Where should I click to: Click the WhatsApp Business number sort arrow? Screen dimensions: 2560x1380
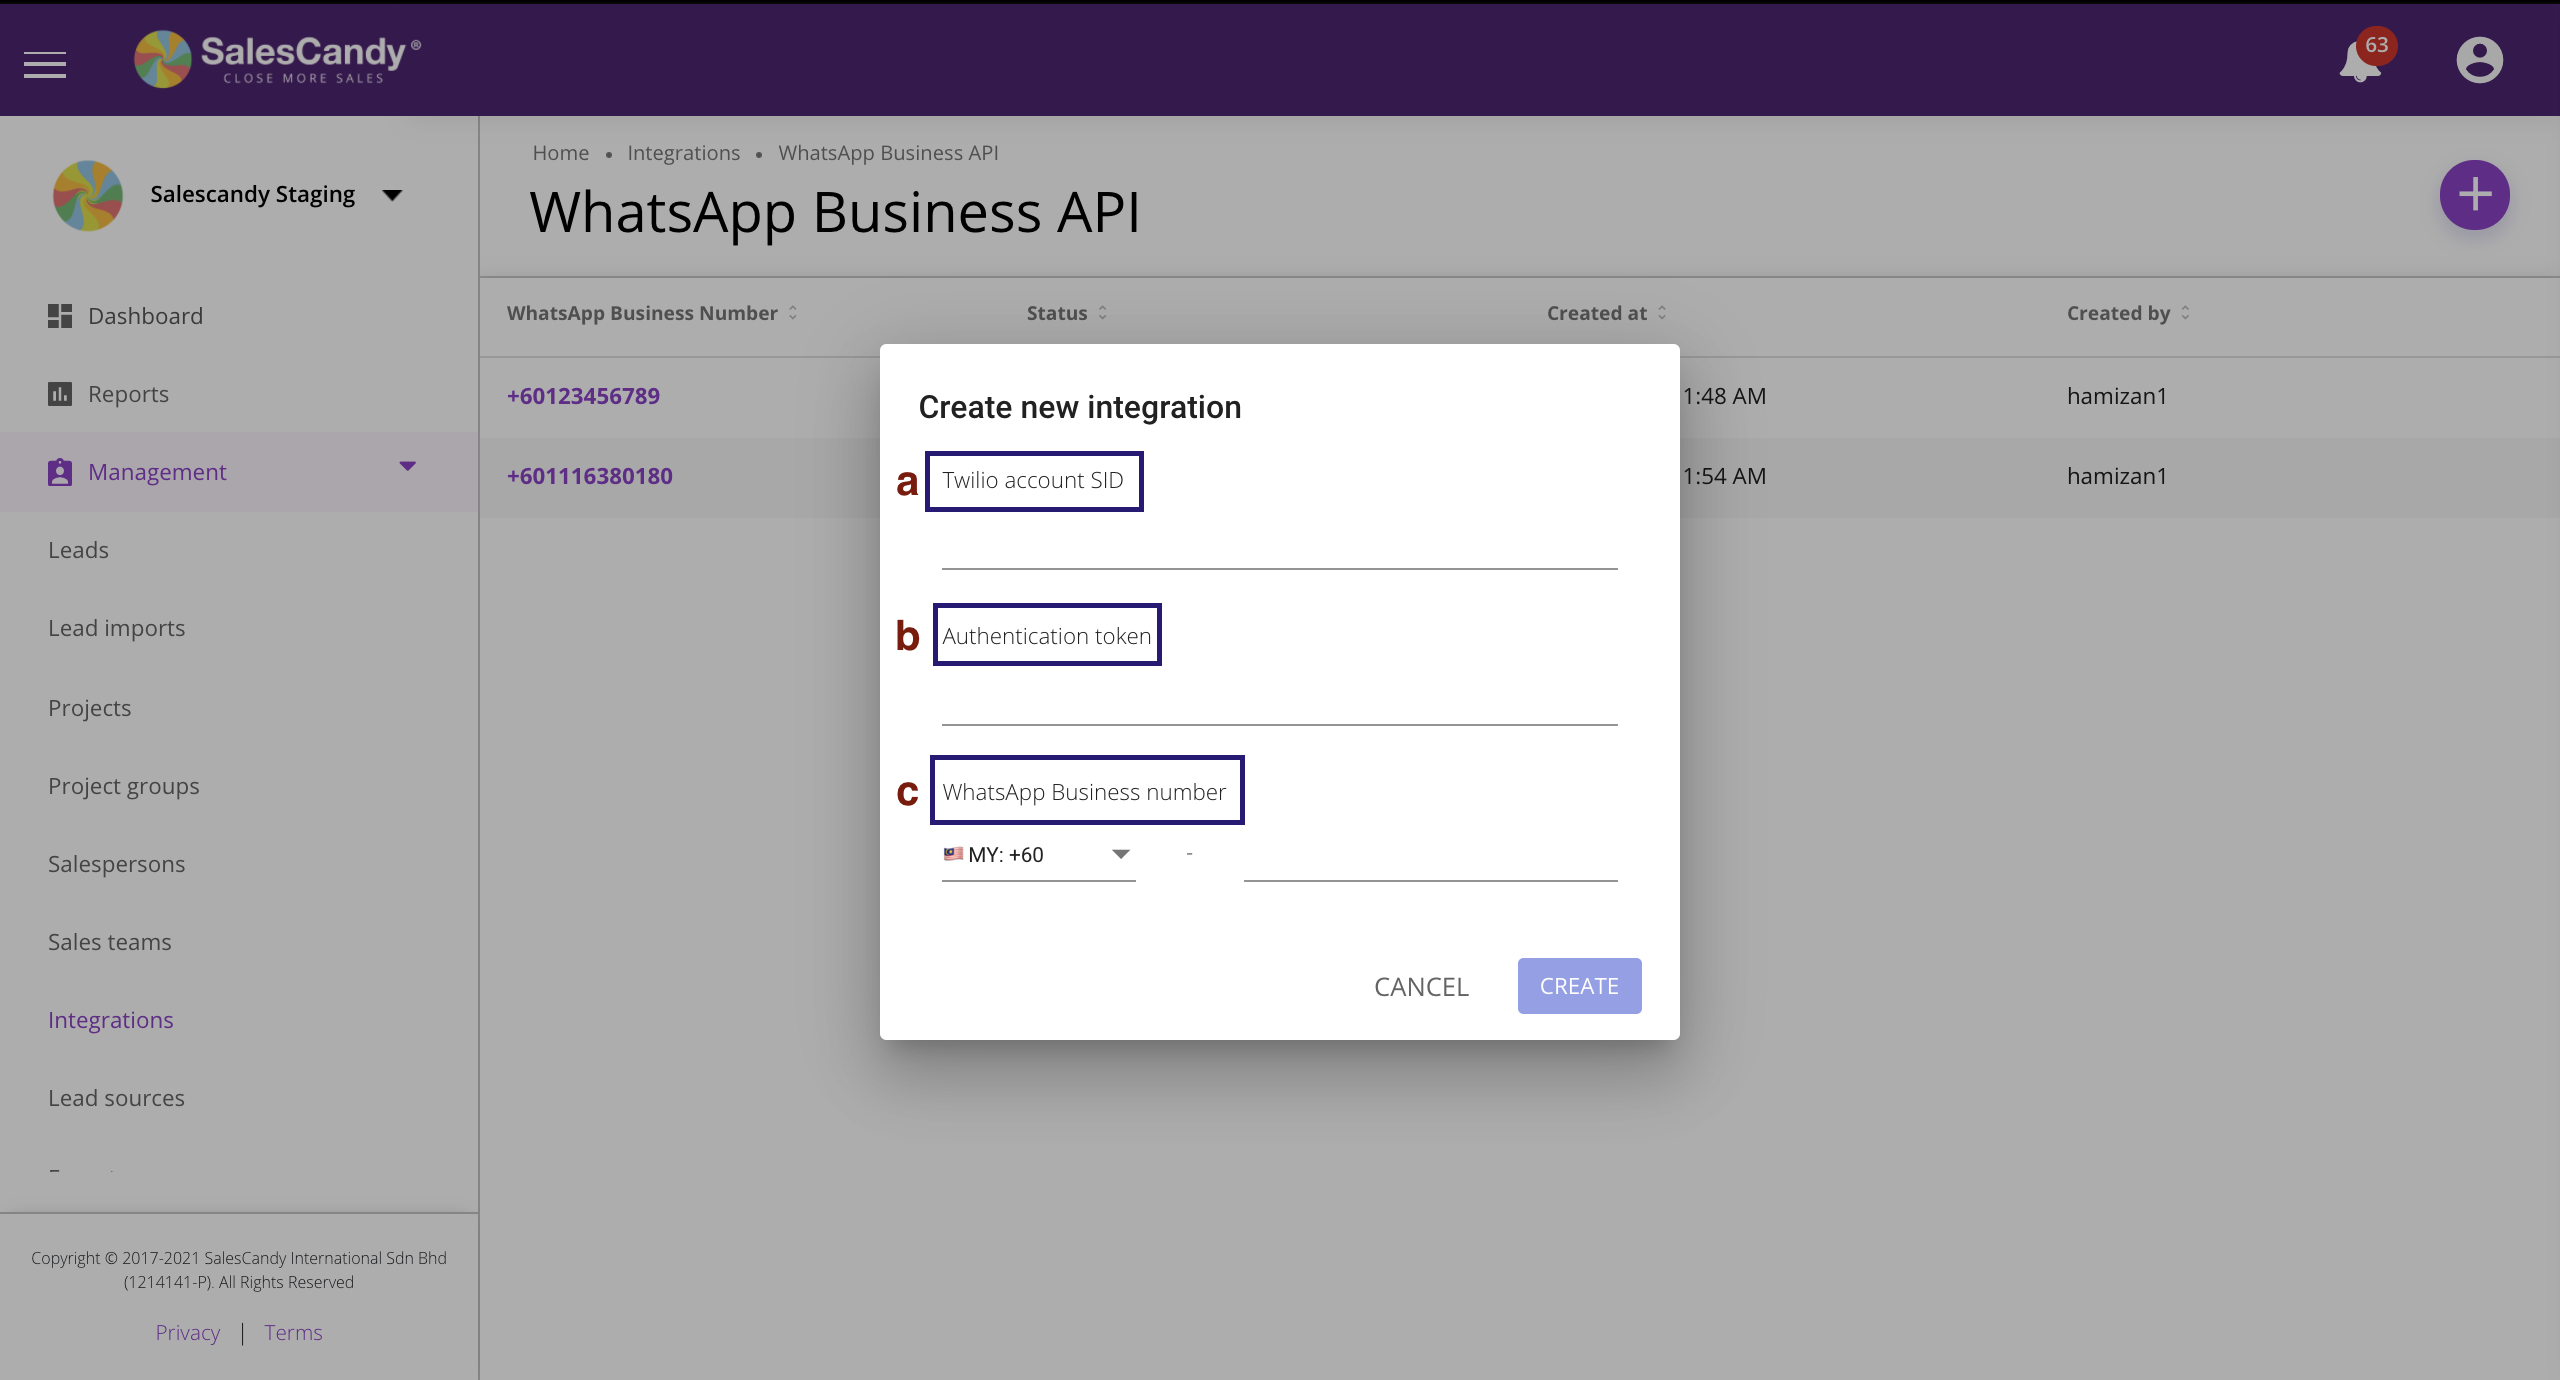[793, 311]
